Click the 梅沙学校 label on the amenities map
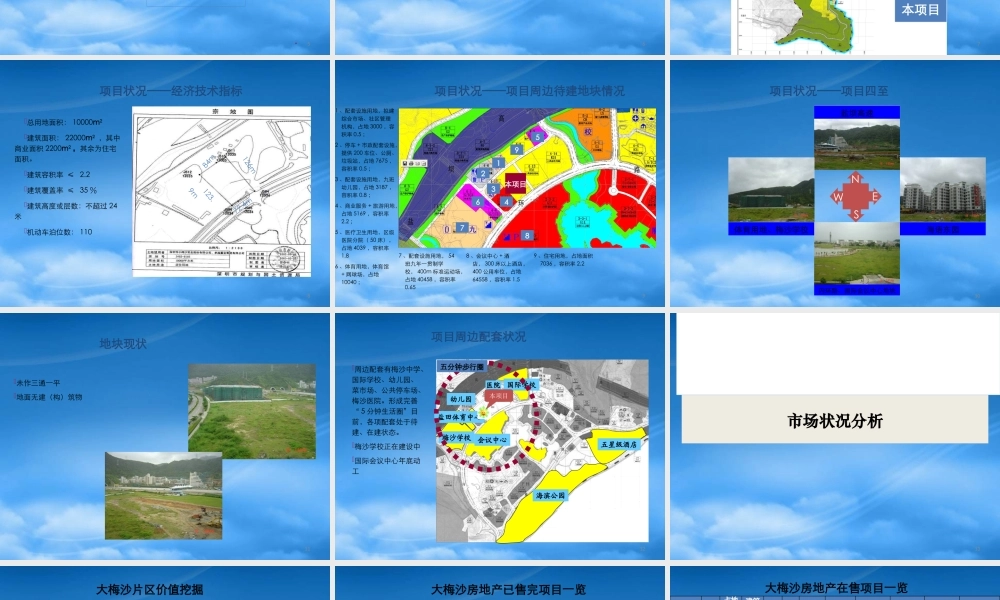The width and height of the screenshot is (1000, 600). (457, 438)
